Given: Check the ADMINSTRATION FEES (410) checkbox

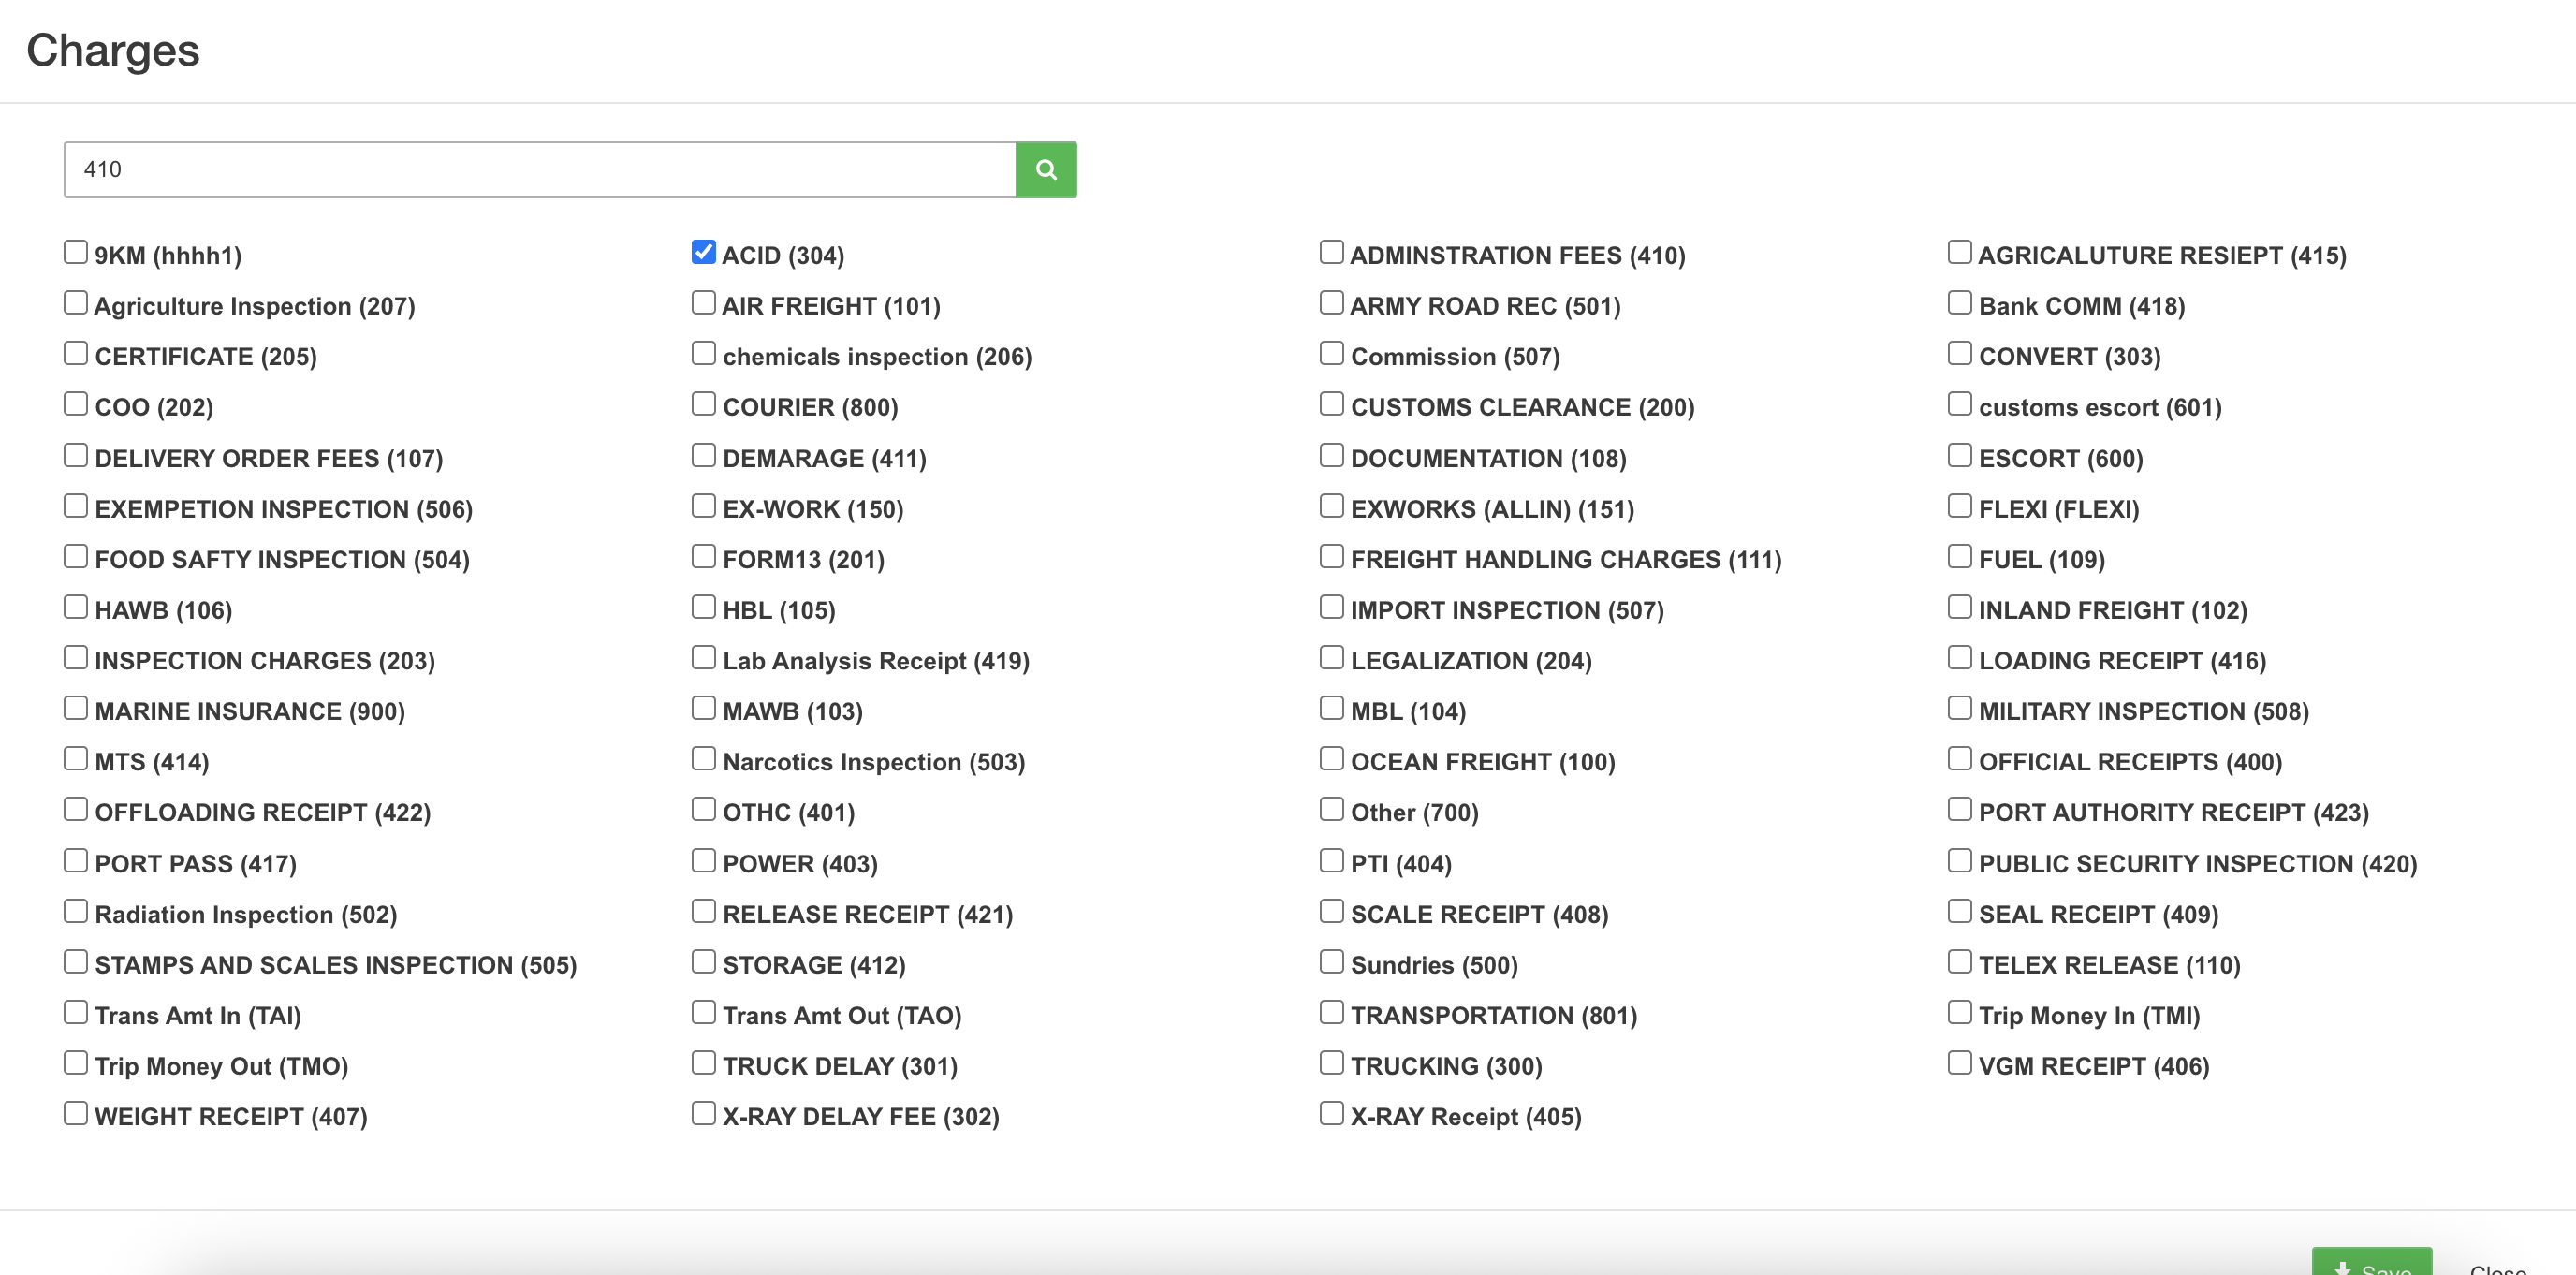Looking at the screenshot, I should coord(1331,252).
